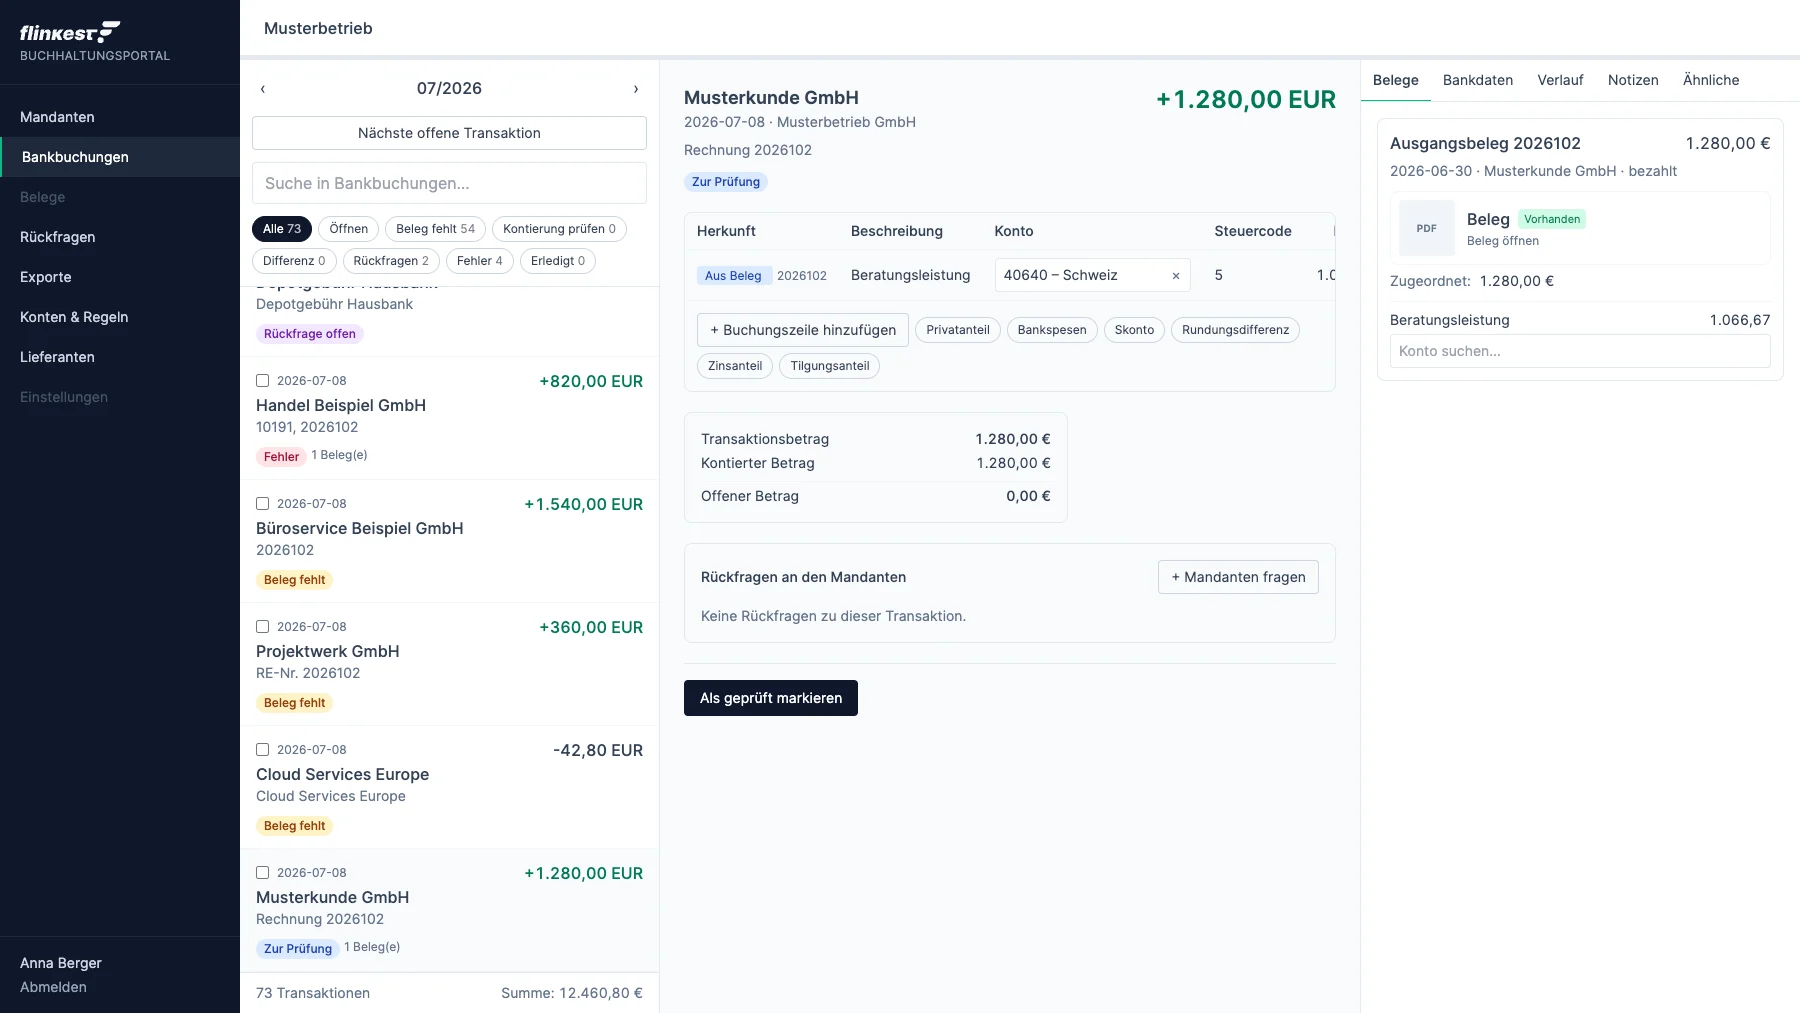
Task: Click Aus Beleg tag in booking row
Action: [733, 276]
